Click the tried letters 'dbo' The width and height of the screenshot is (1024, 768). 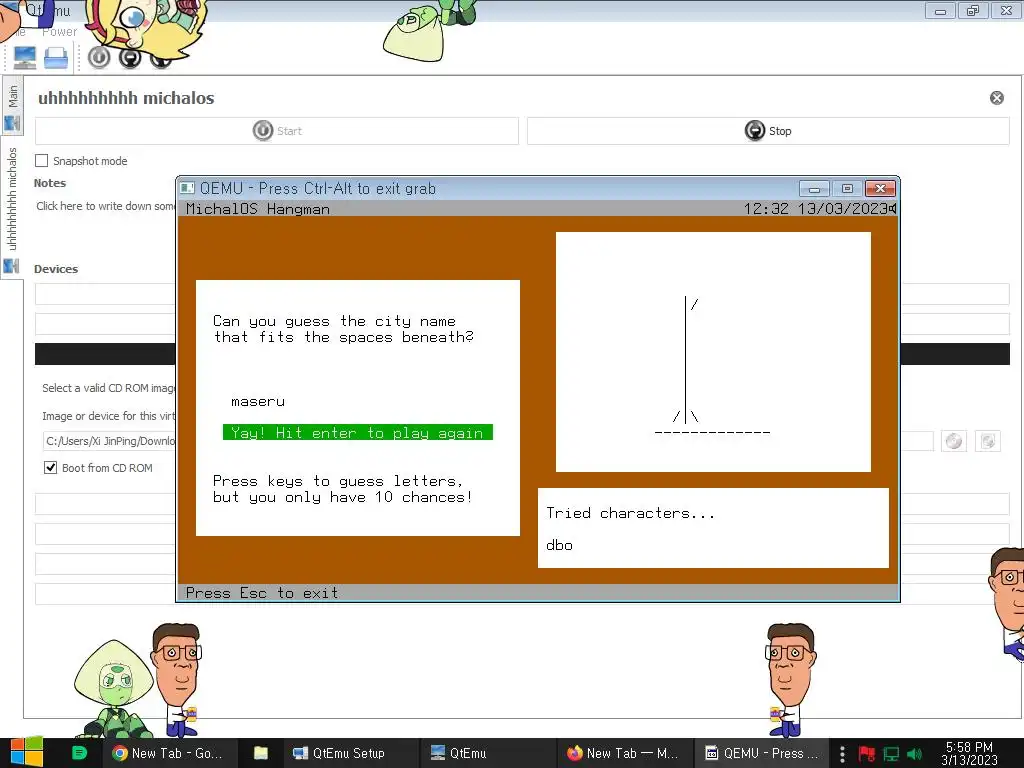[x=560, y=545]
